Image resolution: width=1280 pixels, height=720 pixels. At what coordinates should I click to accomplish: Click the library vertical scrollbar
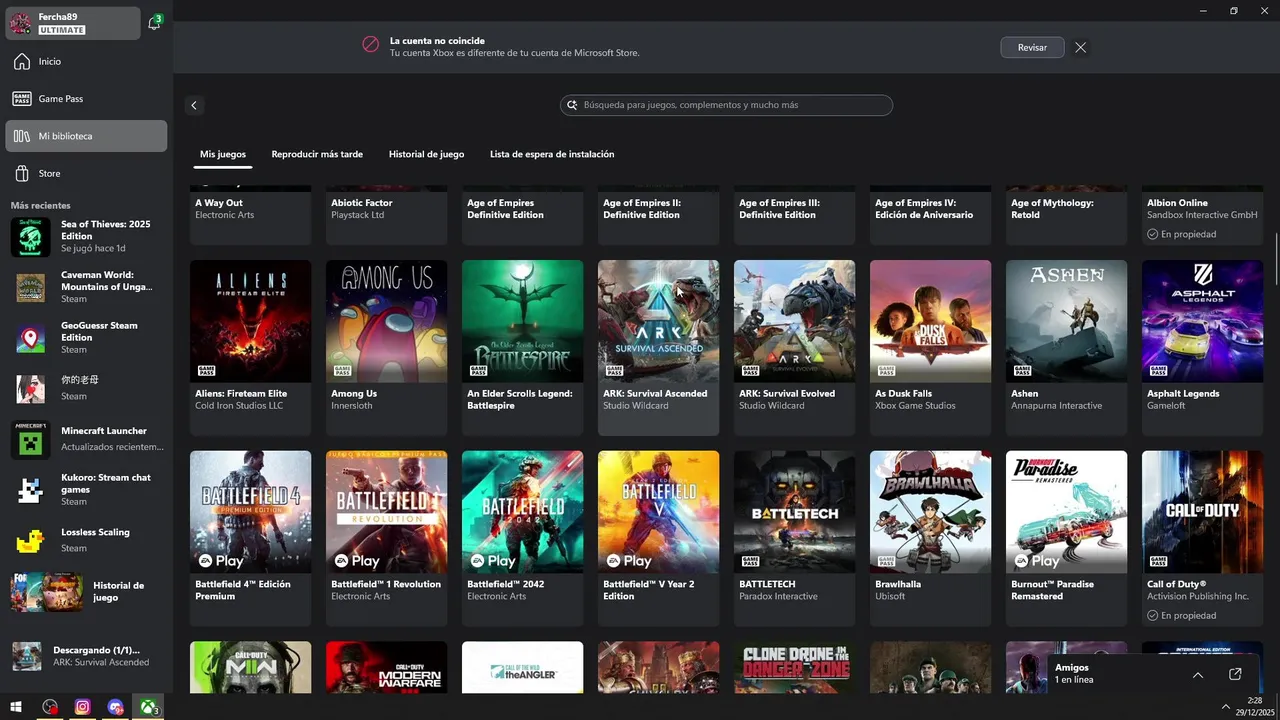point(1276,257)
